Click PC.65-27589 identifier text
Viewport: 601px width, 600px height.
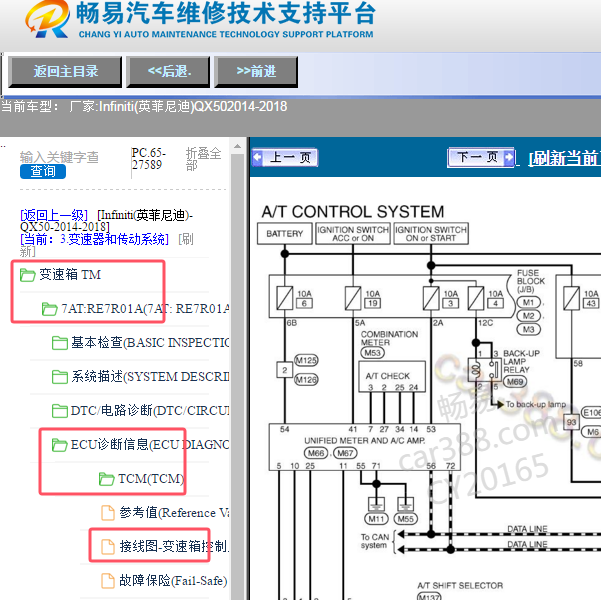tap(148, 159)
